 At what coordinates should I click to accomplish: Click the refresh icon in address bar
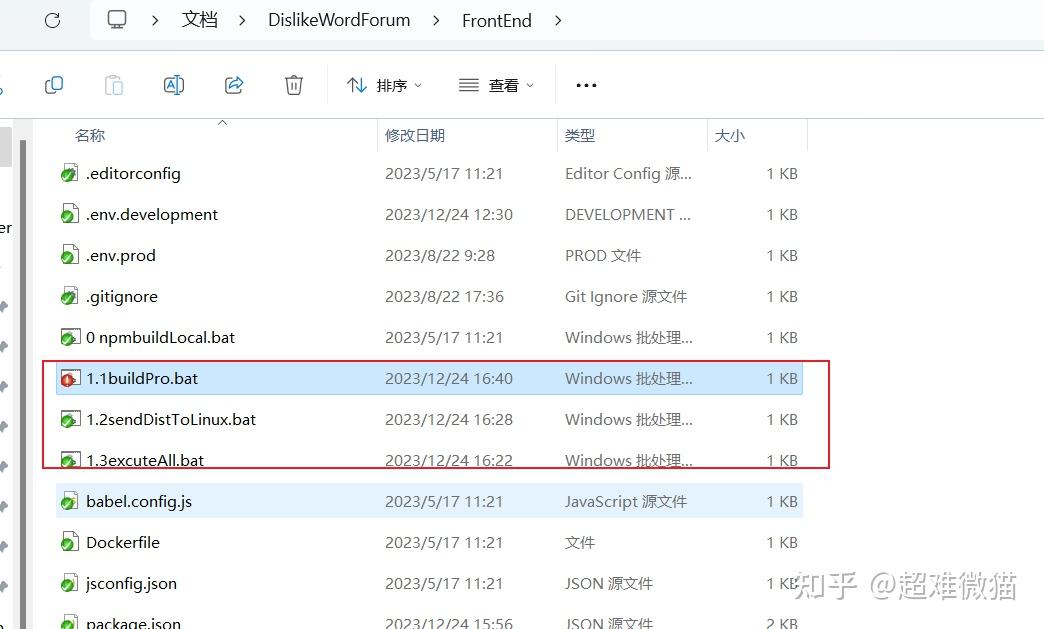[53, 21]
